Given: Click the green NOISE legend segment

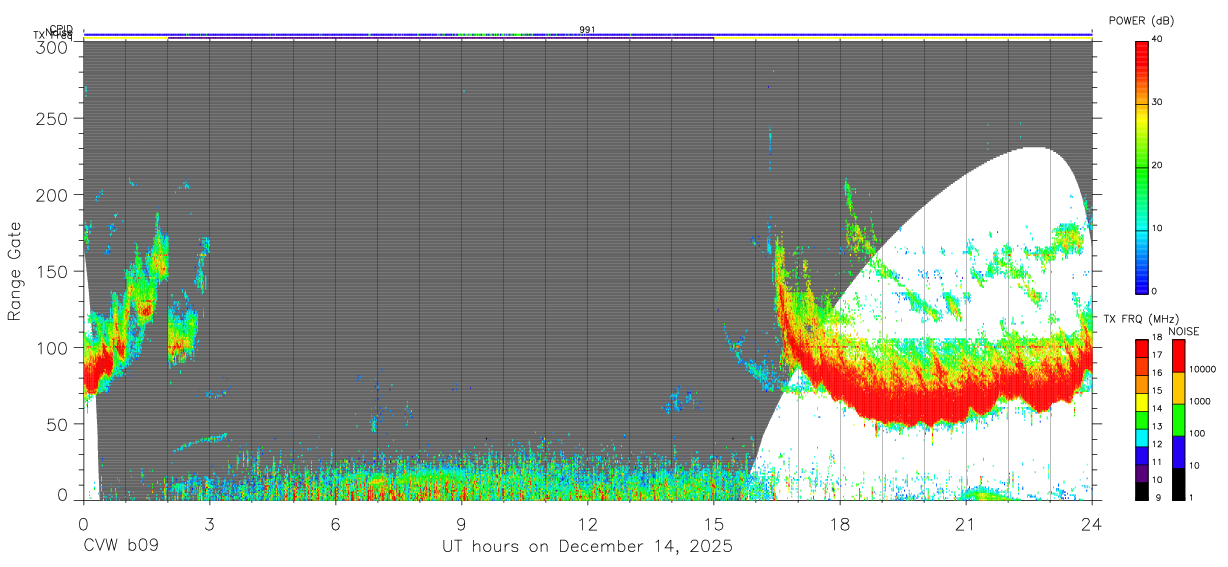Looking at the screenshot, I should tap(1177, 420).
